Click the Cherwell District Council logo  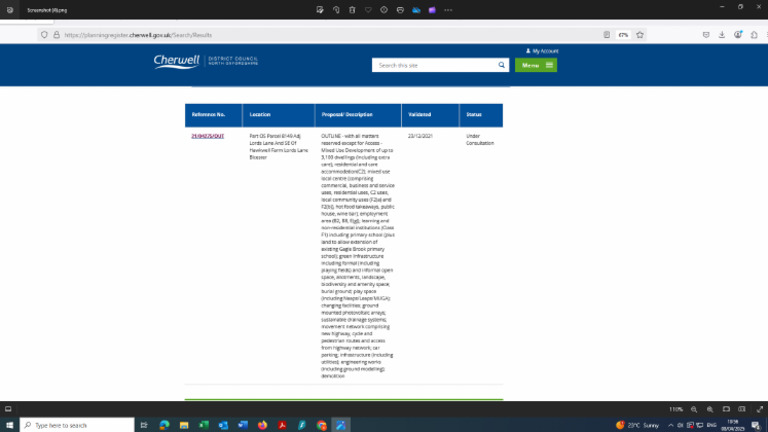coord(206,62)
